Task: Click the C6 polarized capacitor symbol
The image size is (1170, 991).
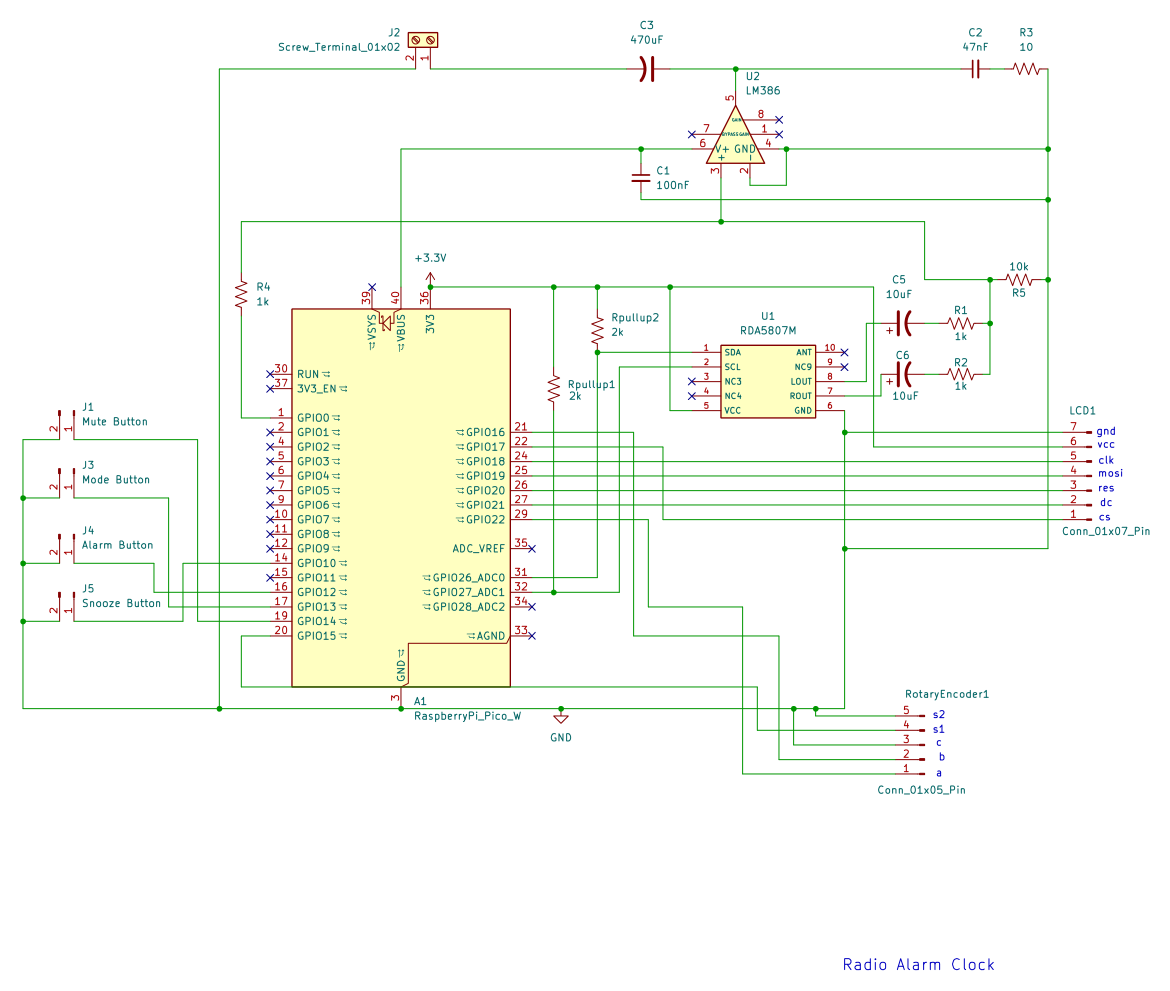Action: coord(903,375)
